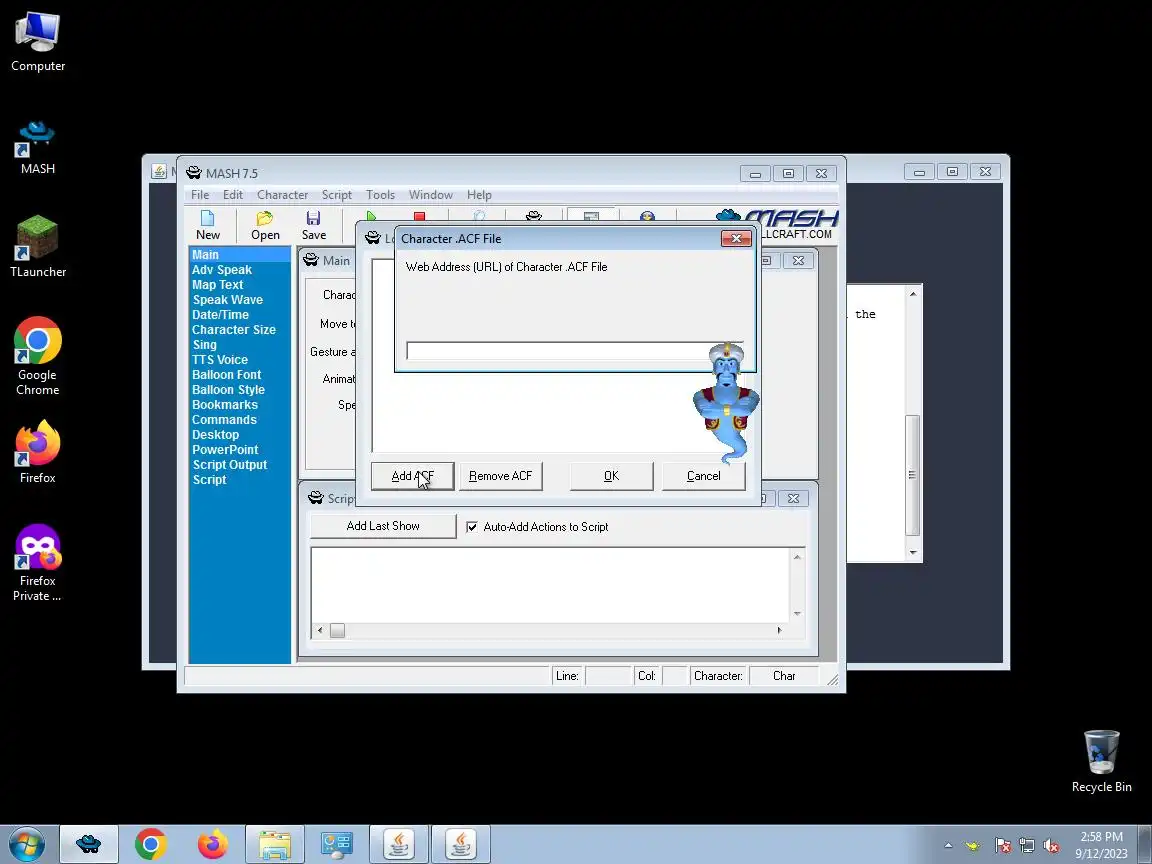
Task: Select Map Text in the sidebar
Action: click(x=217, y=285)
